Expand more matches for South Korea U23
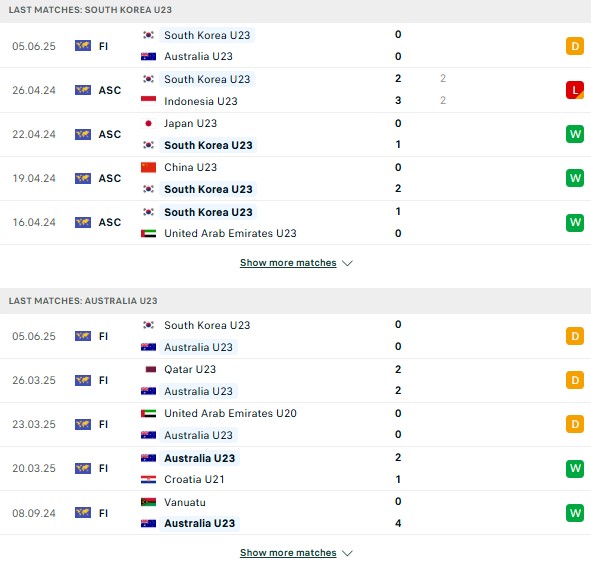The width and height of the screenshot is (591, 571). pos(288,263)
